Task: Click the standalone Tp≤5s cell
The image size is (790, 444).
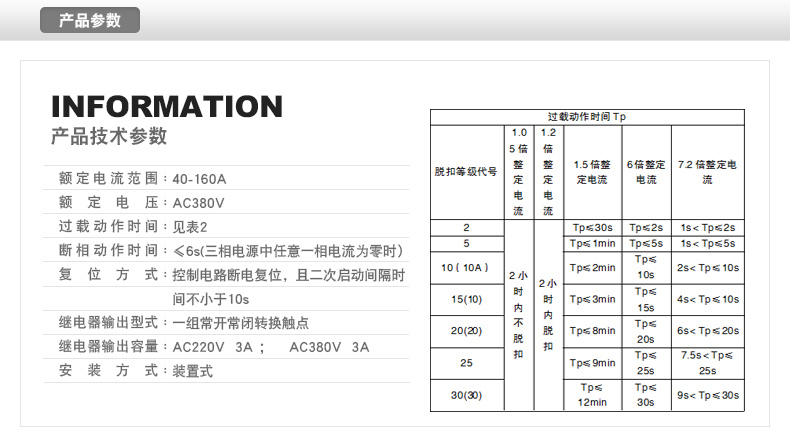Action: (646, 243)
